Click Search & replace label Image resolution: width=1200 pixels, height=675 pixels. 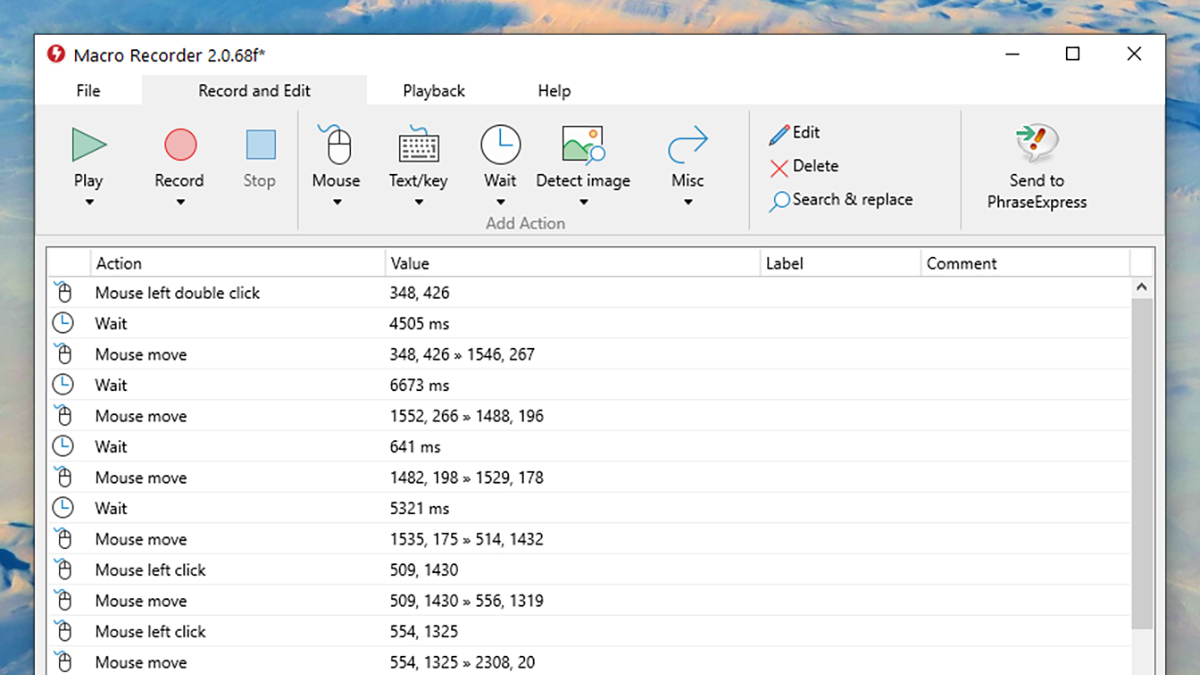(x=853, y=200)
